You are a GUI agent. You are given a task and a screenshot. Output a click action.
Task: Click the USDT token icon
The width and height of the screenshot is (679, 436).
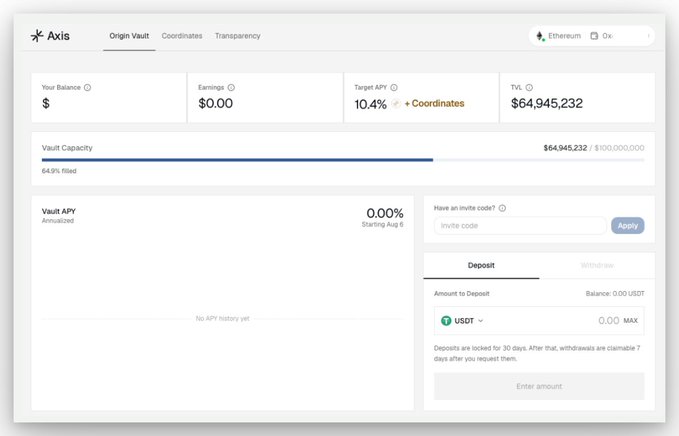click(446, 321)
